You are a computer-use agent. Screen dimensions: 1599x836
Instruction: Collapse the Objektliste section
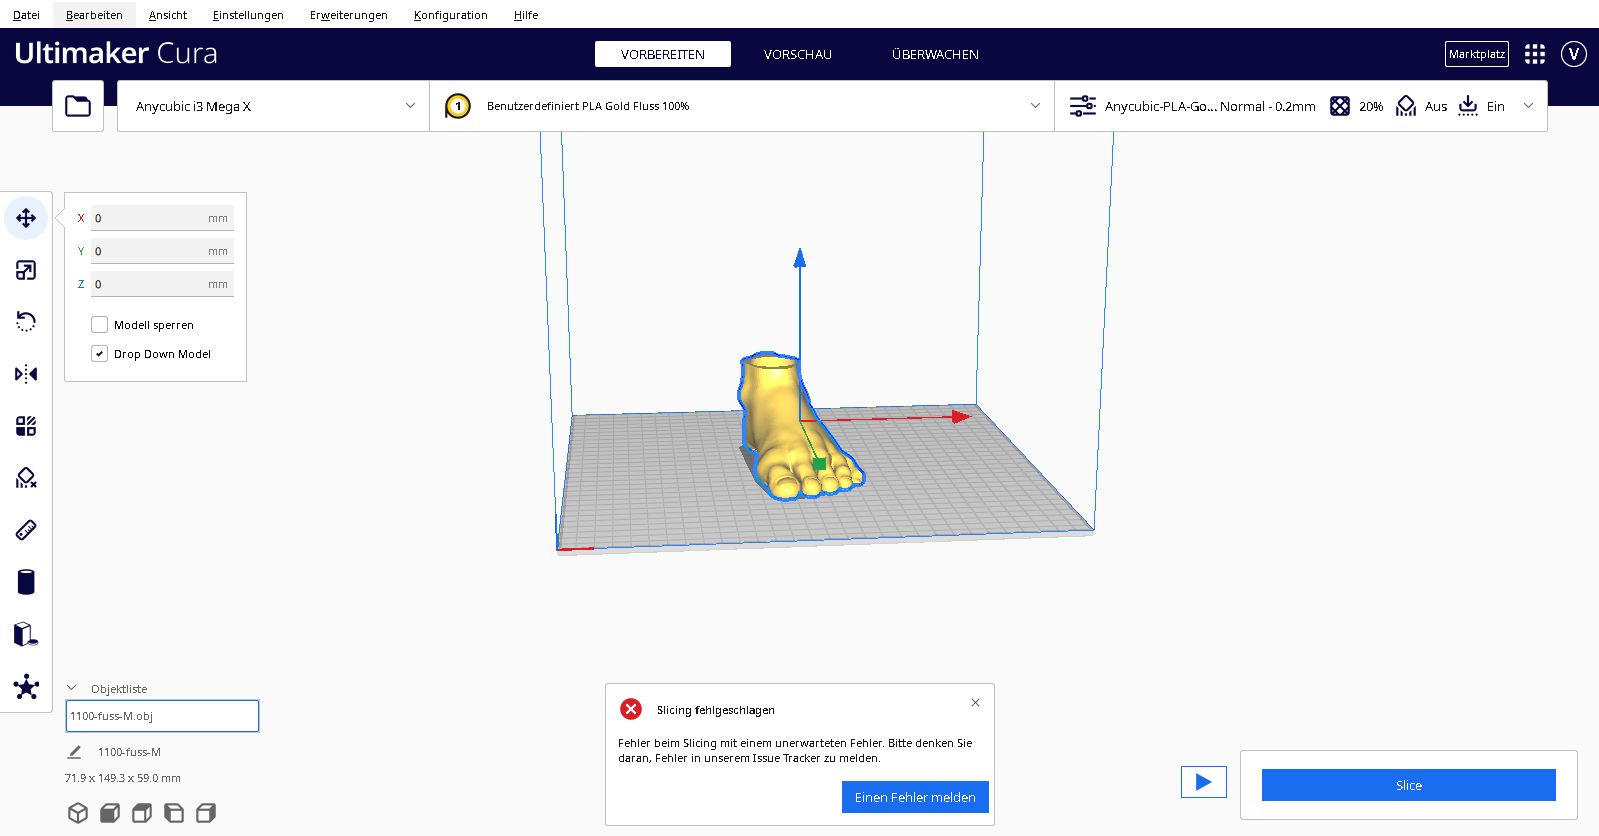click(x=72, y=688)
